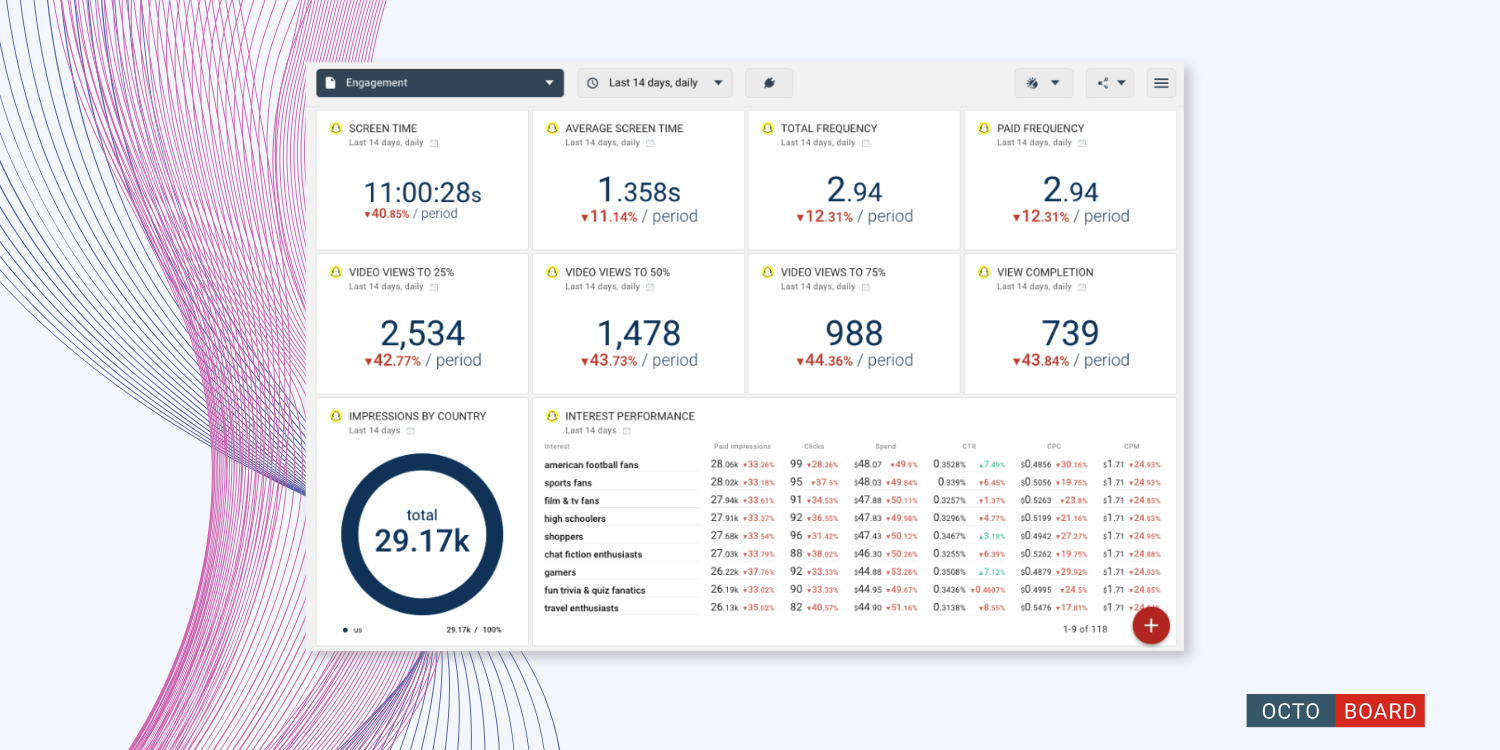Click the Snapchat icon on Paid Frequency widget
Image resolution: width=1500 pixels, height=750 pixels.
pos(984,128)
